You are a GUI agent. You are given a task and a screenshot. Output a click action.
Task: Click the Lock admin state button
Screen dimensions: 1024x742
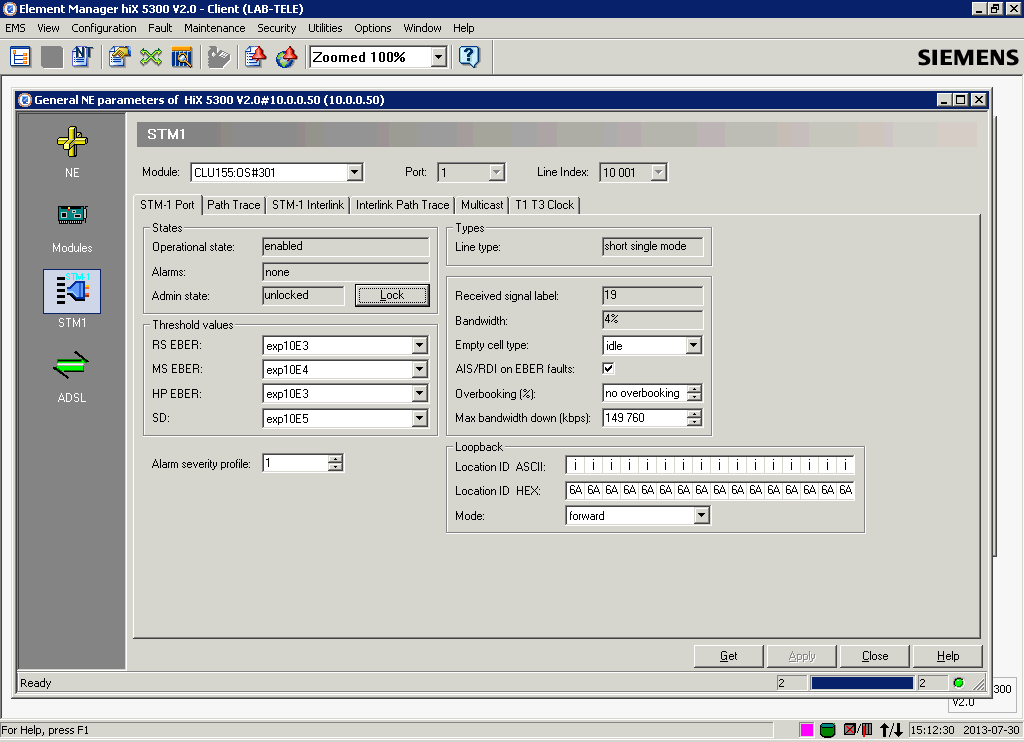click(x=392, y=295)
